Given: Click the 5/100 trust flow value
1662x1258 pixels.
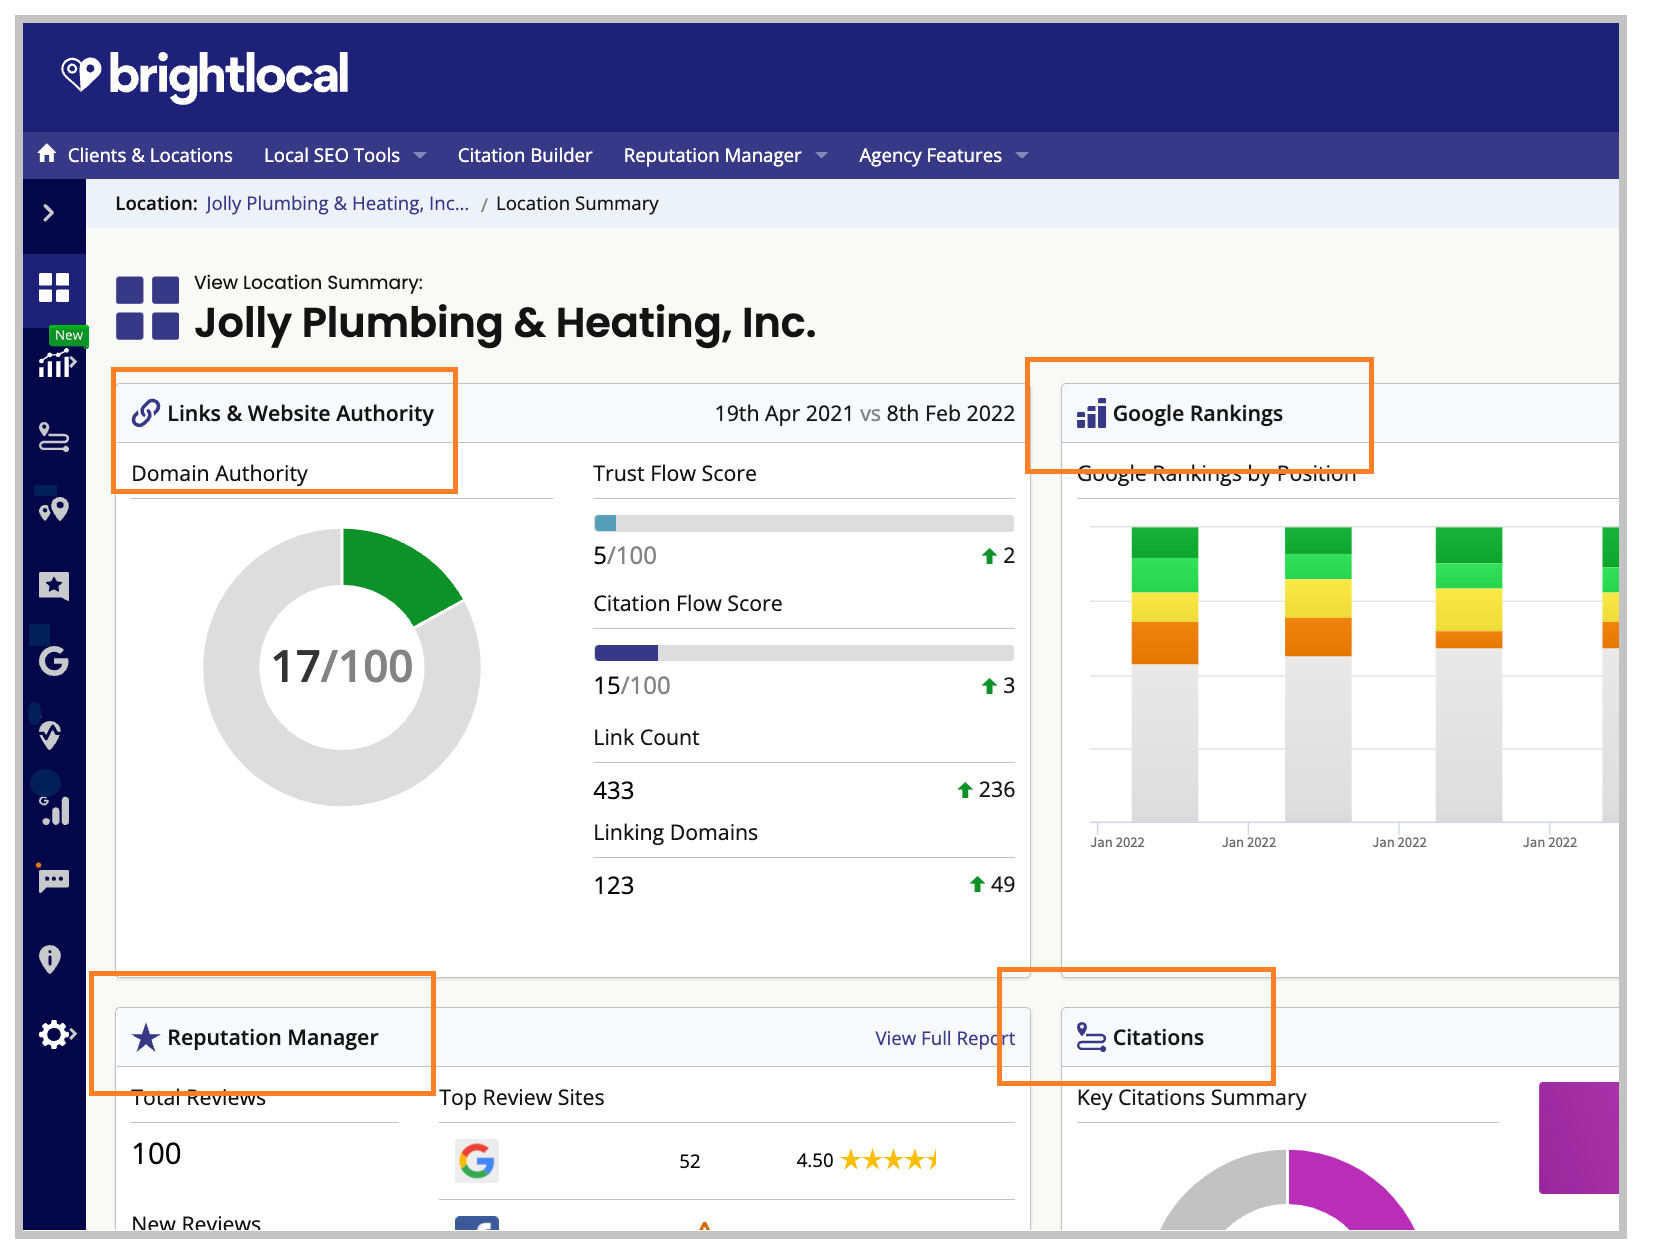Looking at the screenshot, I should (x=625, y=556).
